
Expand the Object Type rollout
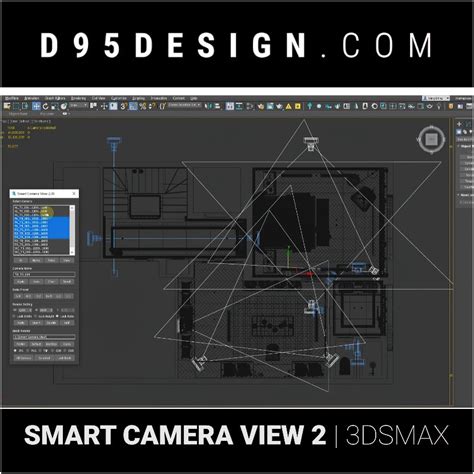(x=465, y=146)
